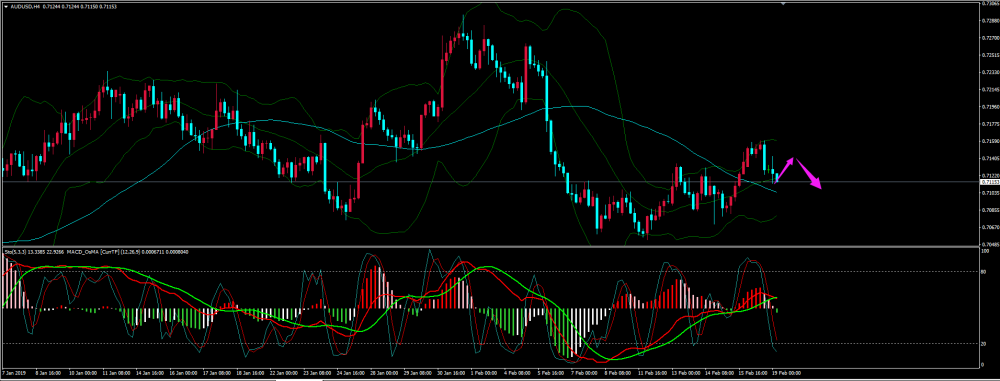
Task: Click the Sto(5,3,3) indicator label
Action: point(15,252)
